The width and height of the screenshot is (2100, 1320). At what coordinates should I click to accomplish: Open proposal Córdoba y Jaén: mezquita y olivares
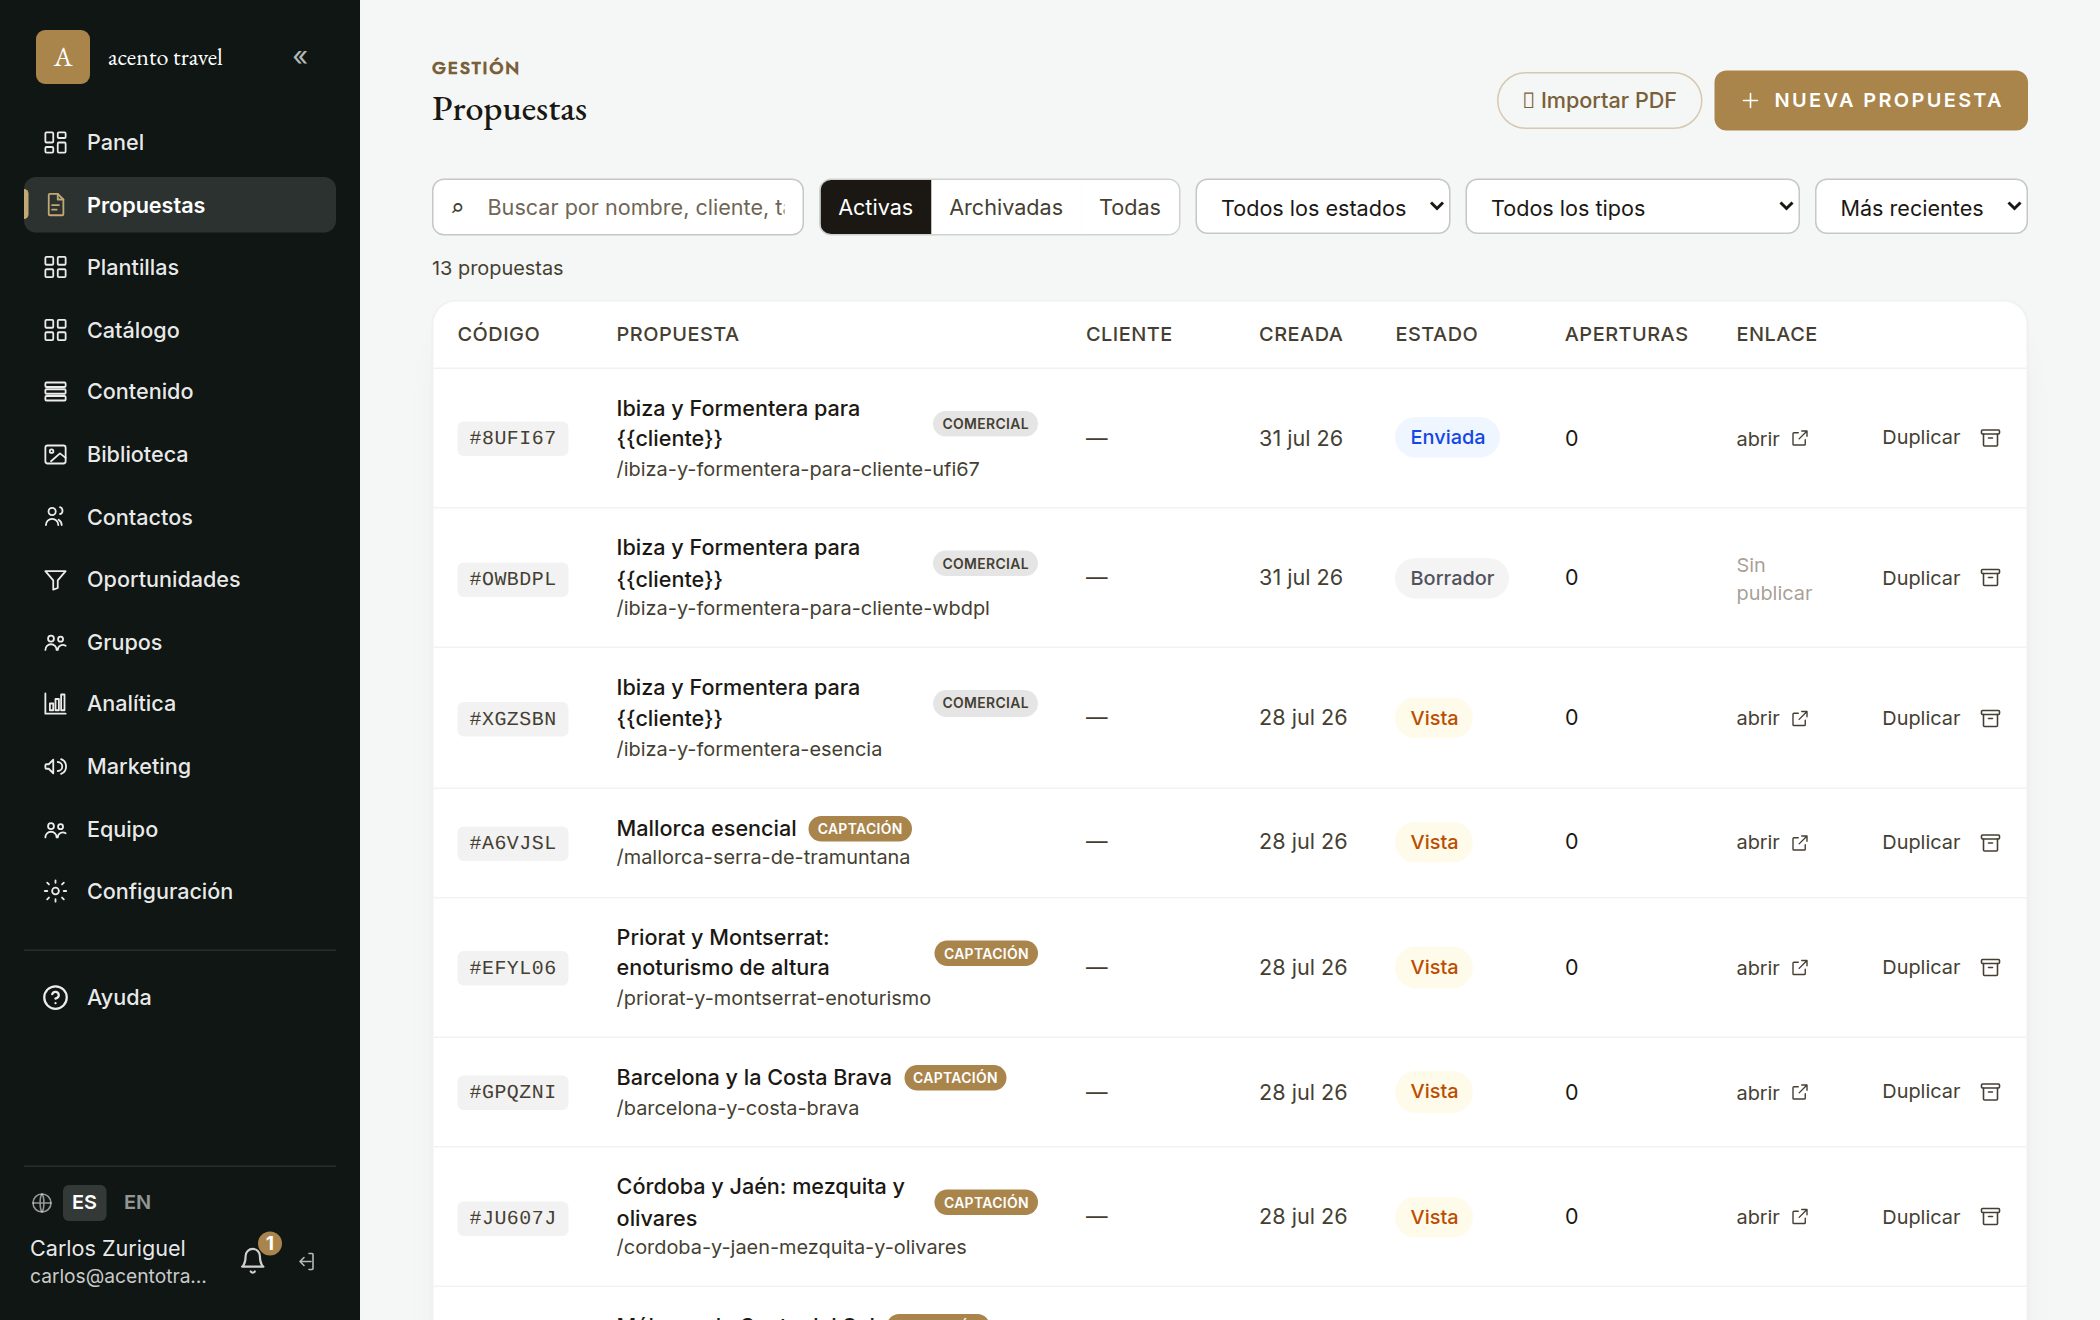(761, 1202)
